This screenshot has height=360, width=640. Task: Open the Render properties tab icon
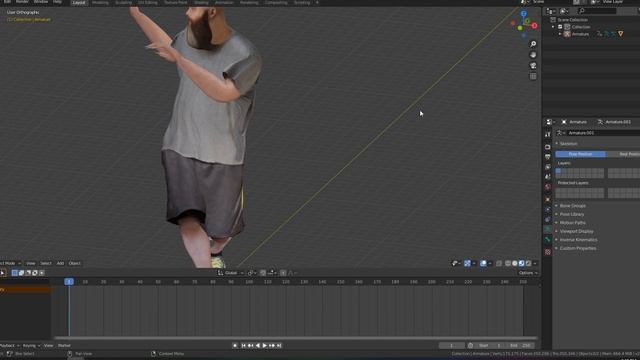[548, 147]
